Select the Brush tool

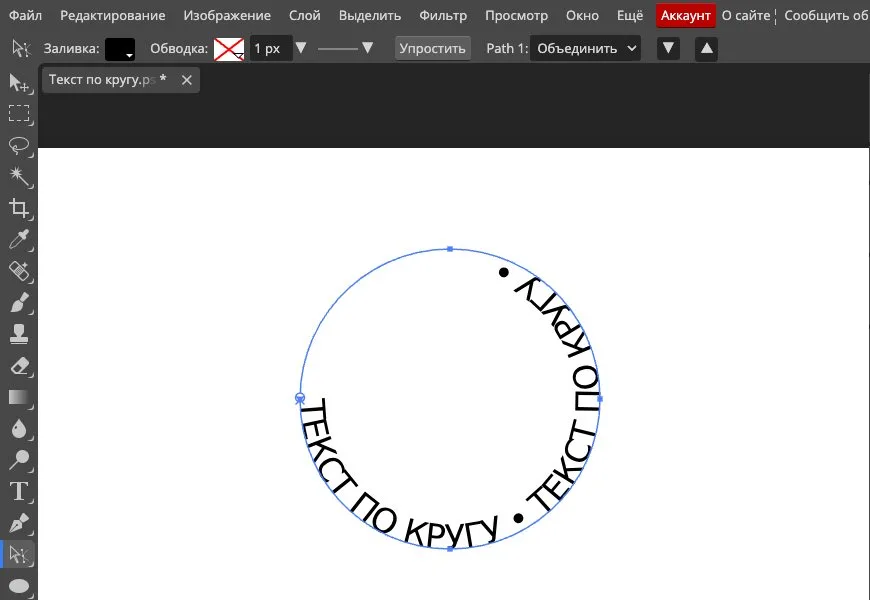19,302
